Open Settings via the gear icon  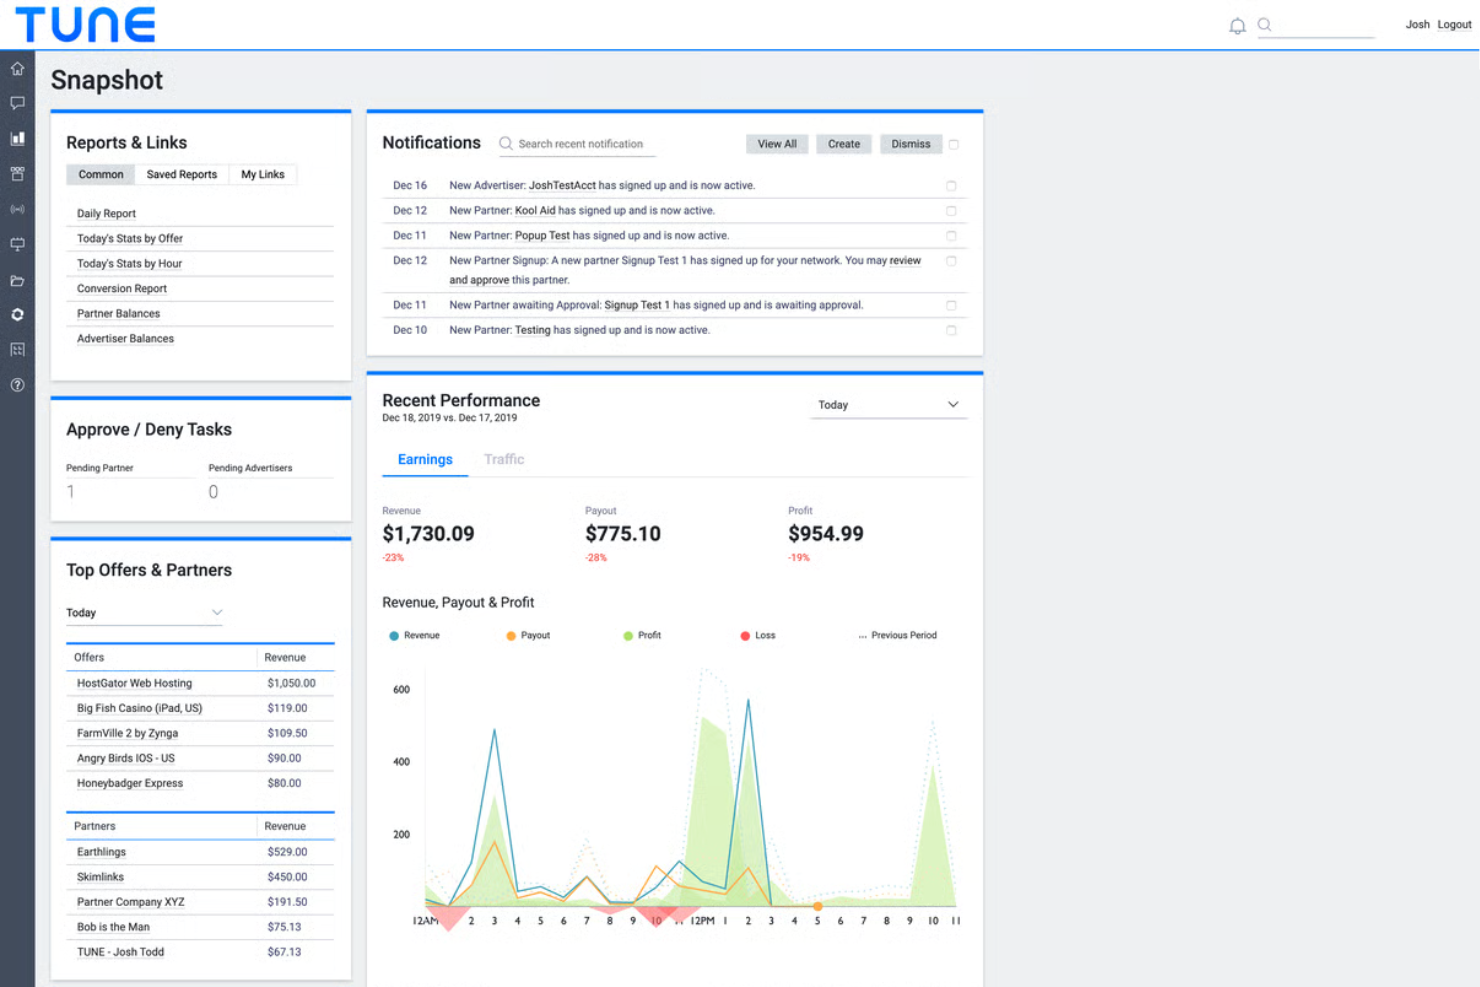(x=17, y=314)
